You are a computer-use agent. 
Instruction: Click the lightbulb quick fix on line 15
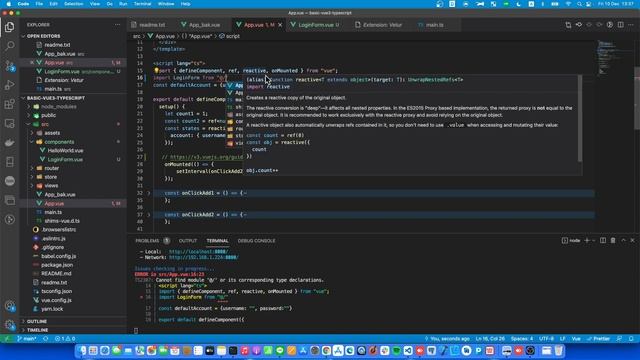[156, 71]
